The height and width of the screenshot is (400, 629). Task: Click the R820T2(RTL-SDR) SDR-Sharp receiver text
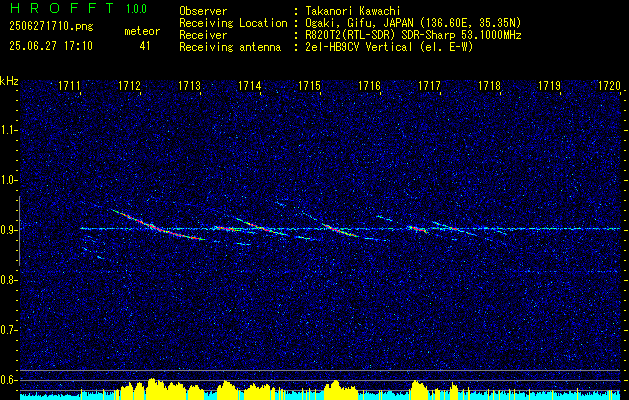click(x=413, y=35)
